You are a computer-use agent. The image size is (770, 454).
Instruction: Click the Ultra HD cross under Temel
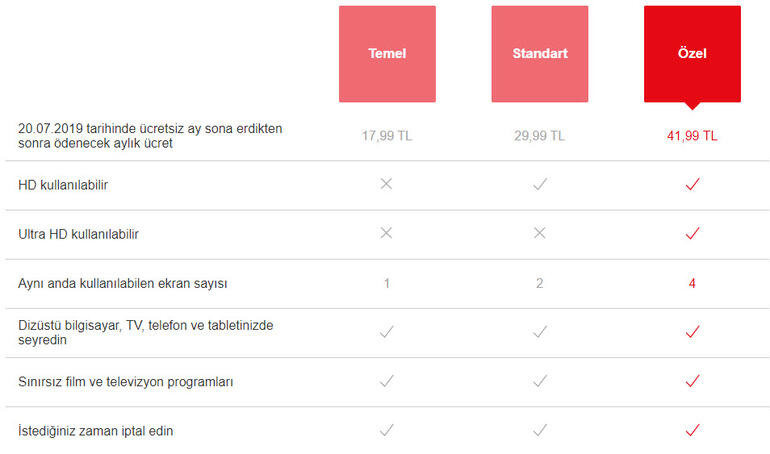click(x=387, y=234)
